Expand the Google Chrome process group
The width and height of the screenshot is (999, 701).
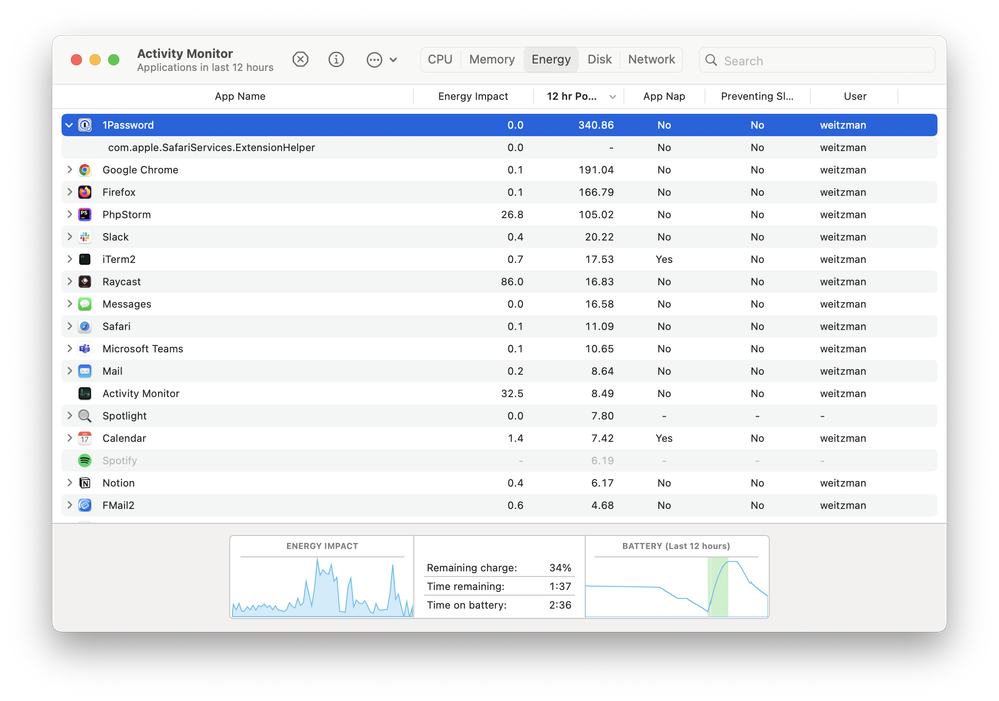(69, 170)
